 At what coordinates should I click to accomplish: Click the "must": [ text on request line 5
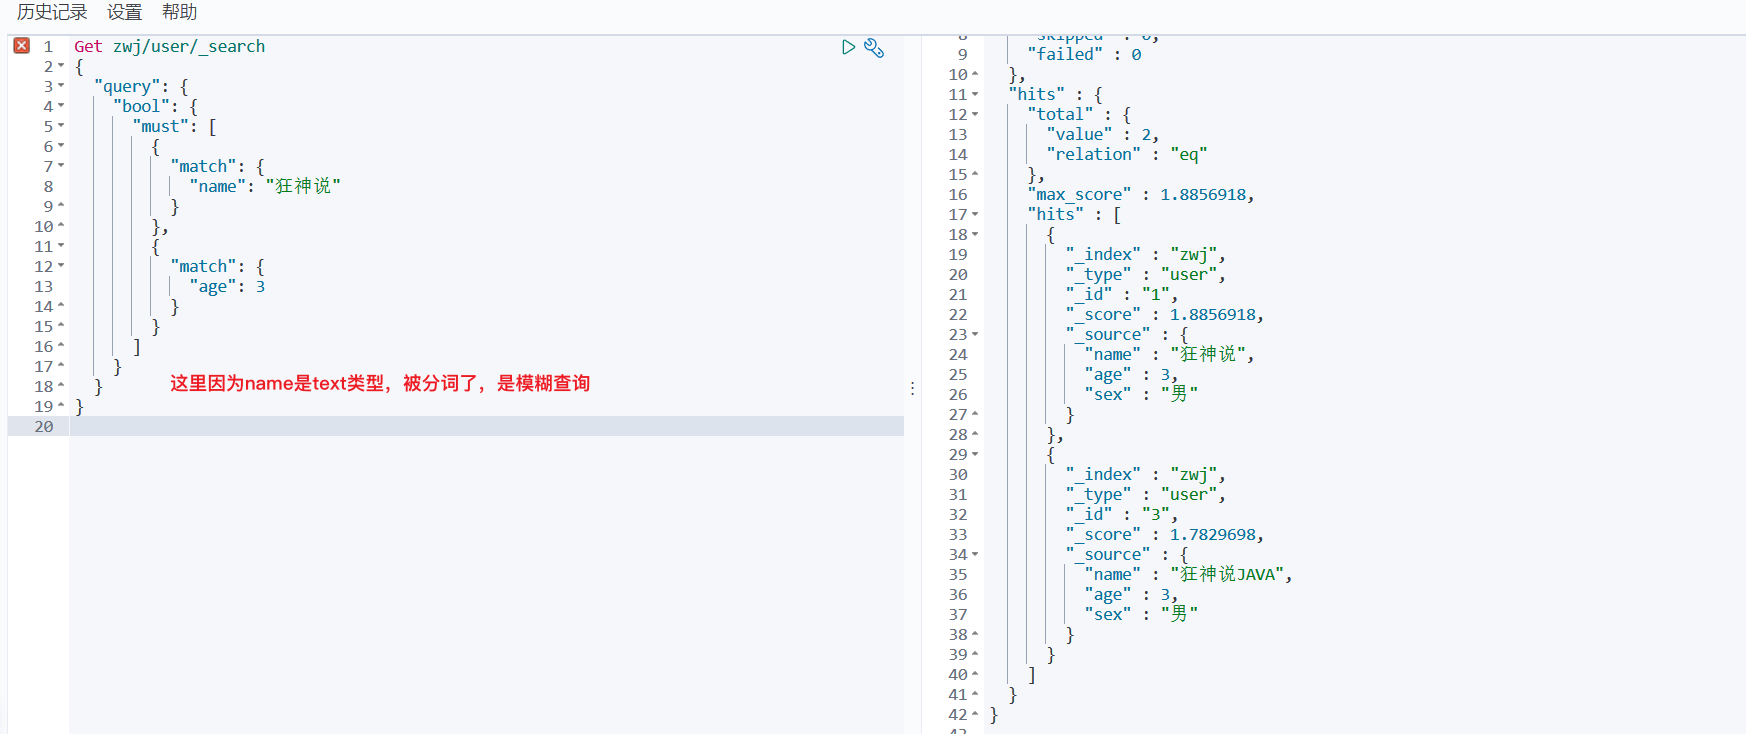click(174, 126)
